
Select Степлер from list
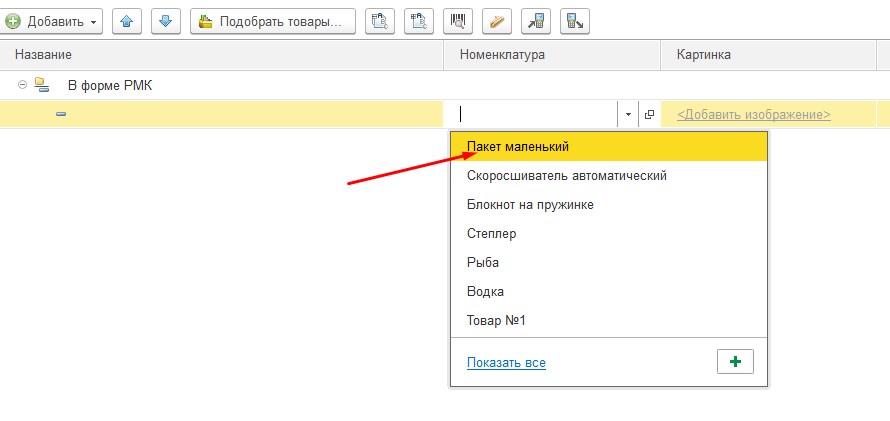pos(608,233)
